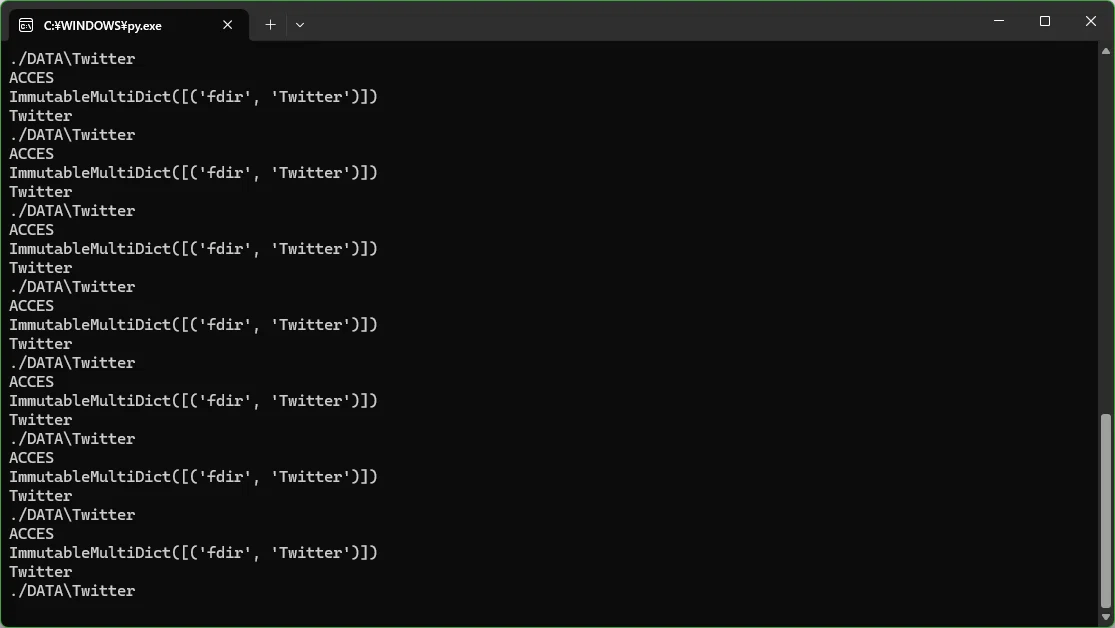This screenshot has height=628, width=1115.
Task: Click the bottommost ImmutableMultiDict output line
Action: (x=193, y=553)
